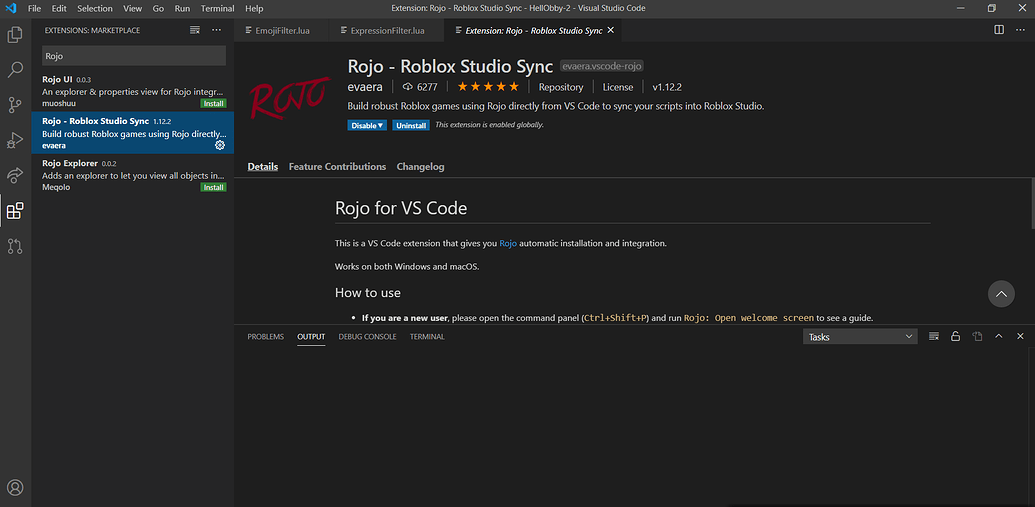This screenshot has width=1035, height=507.
Task: Click the evaera publisher name
Action: (366, 87)
